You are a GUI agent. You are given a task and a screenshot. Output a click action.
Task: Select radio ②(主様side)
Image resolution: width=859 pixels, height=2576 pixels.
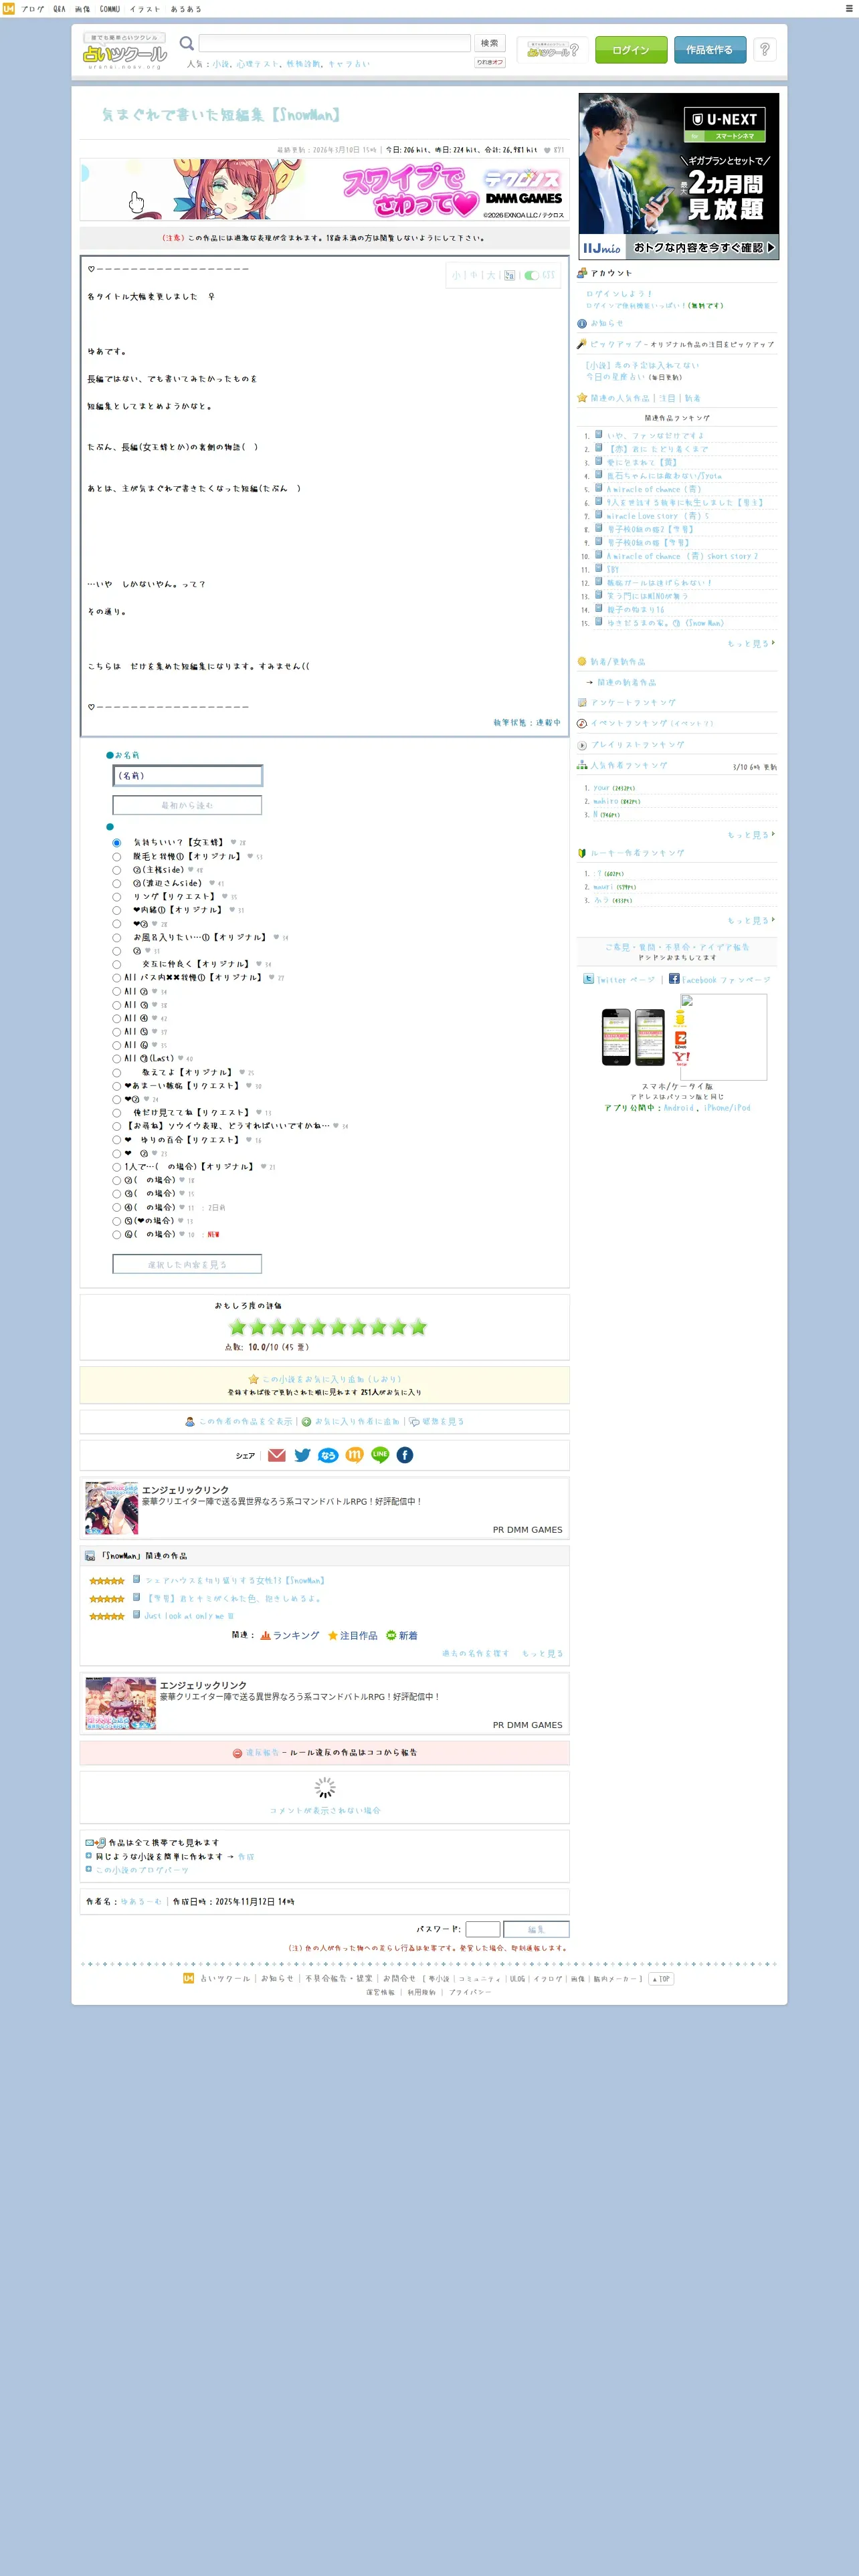coord(116,870)
